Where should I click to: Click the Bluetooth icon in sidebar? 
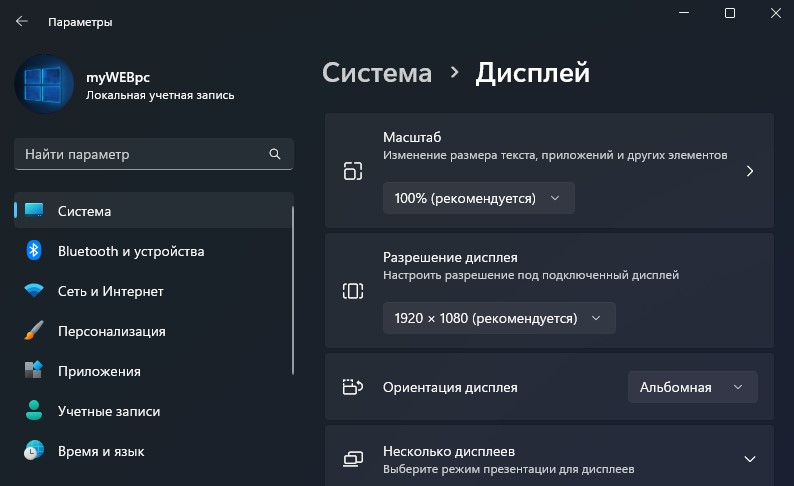pos(34,250)
